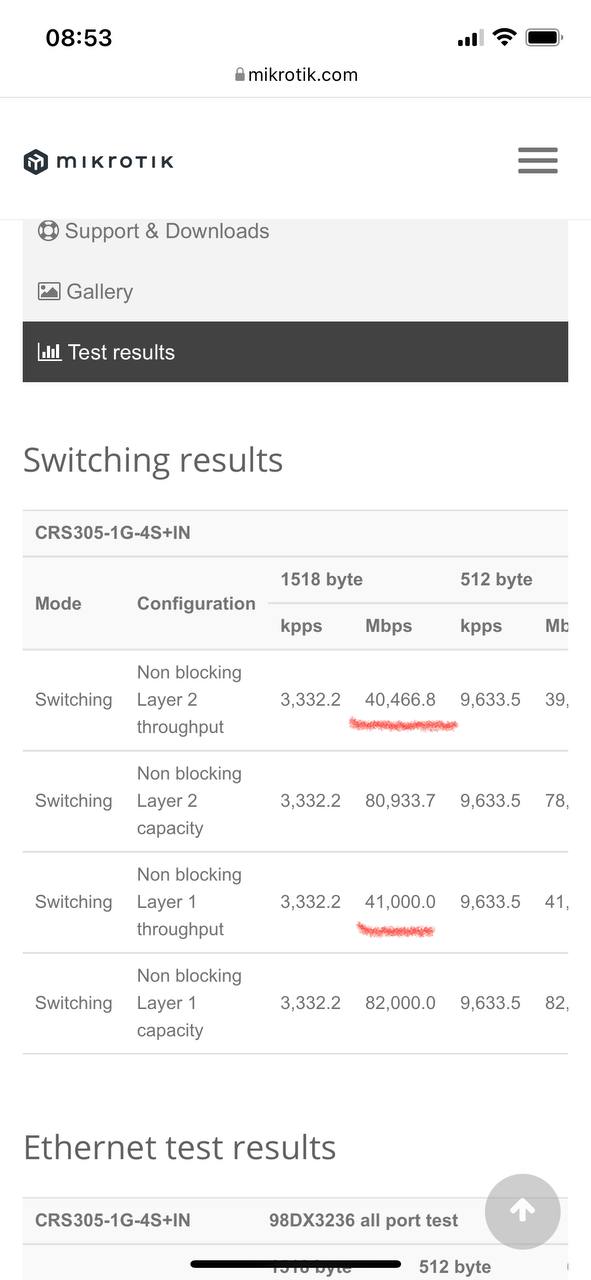Tap the mikrotik.com address bar
Viewport: 591px width, 1280px height.
(296, 75)
